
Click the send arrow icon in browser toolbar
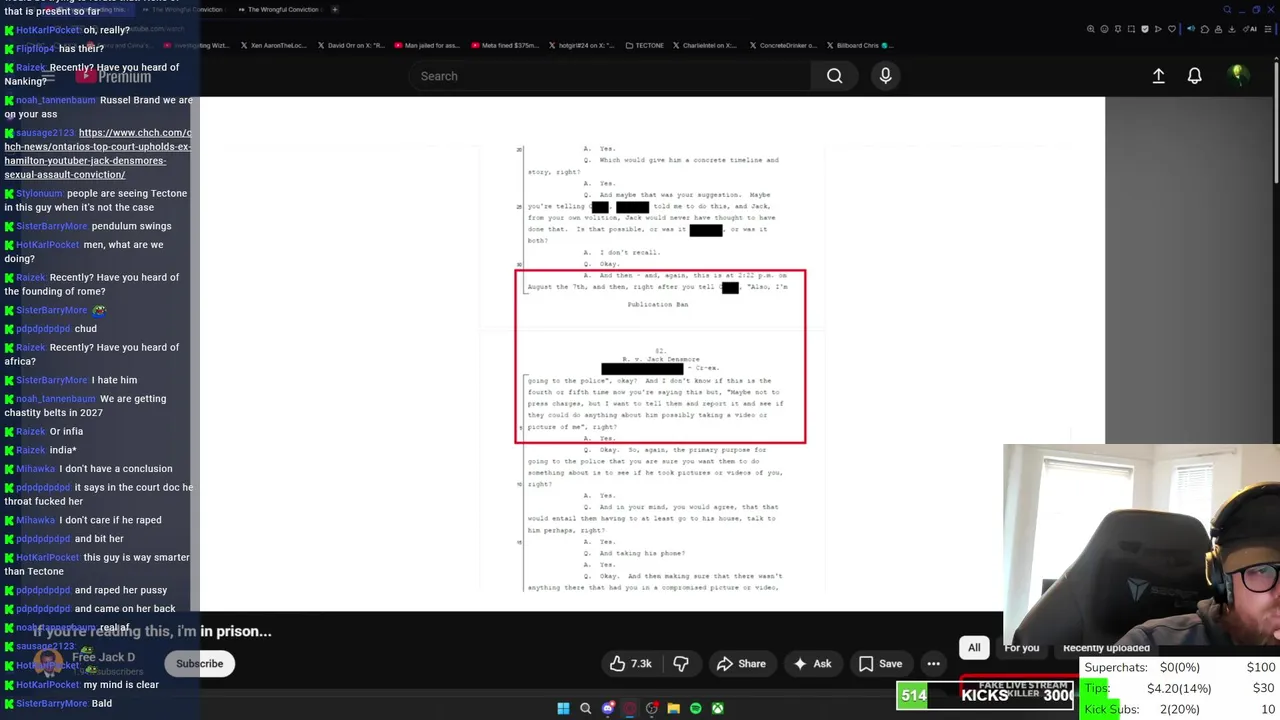[1158, 29]
